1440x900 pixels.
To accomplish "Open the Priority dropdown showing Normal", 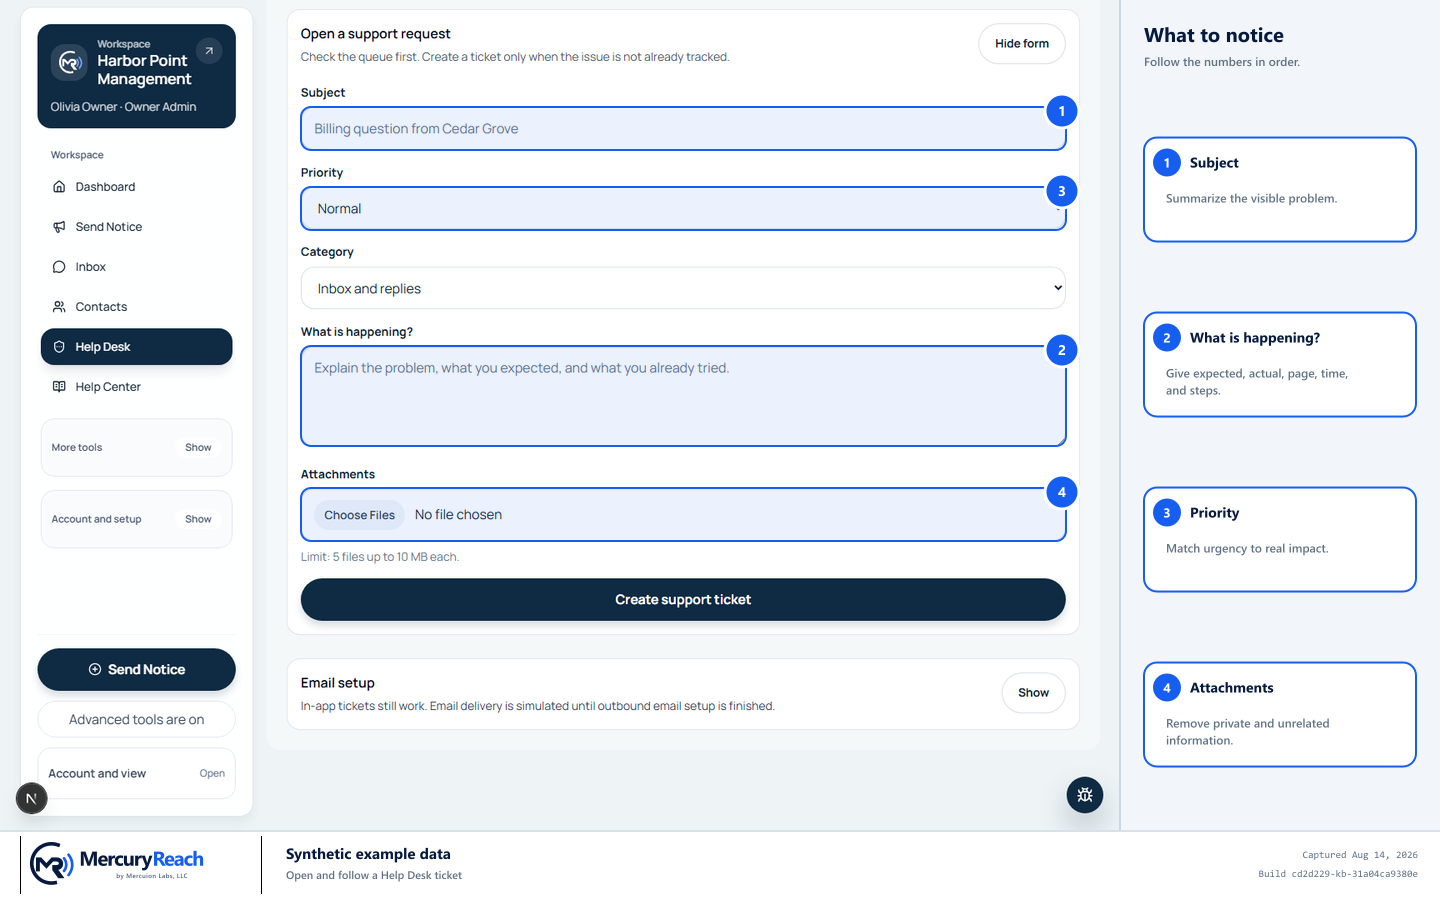I will point(683,209).
